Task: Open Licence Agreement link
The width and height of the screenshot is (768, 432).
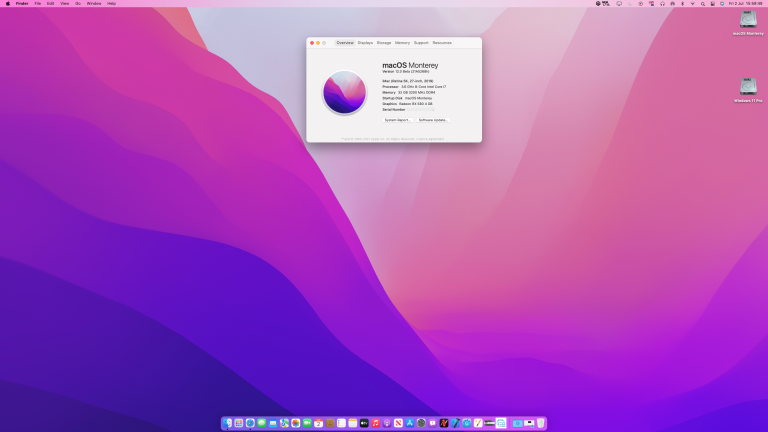Action: coord(430,139)
